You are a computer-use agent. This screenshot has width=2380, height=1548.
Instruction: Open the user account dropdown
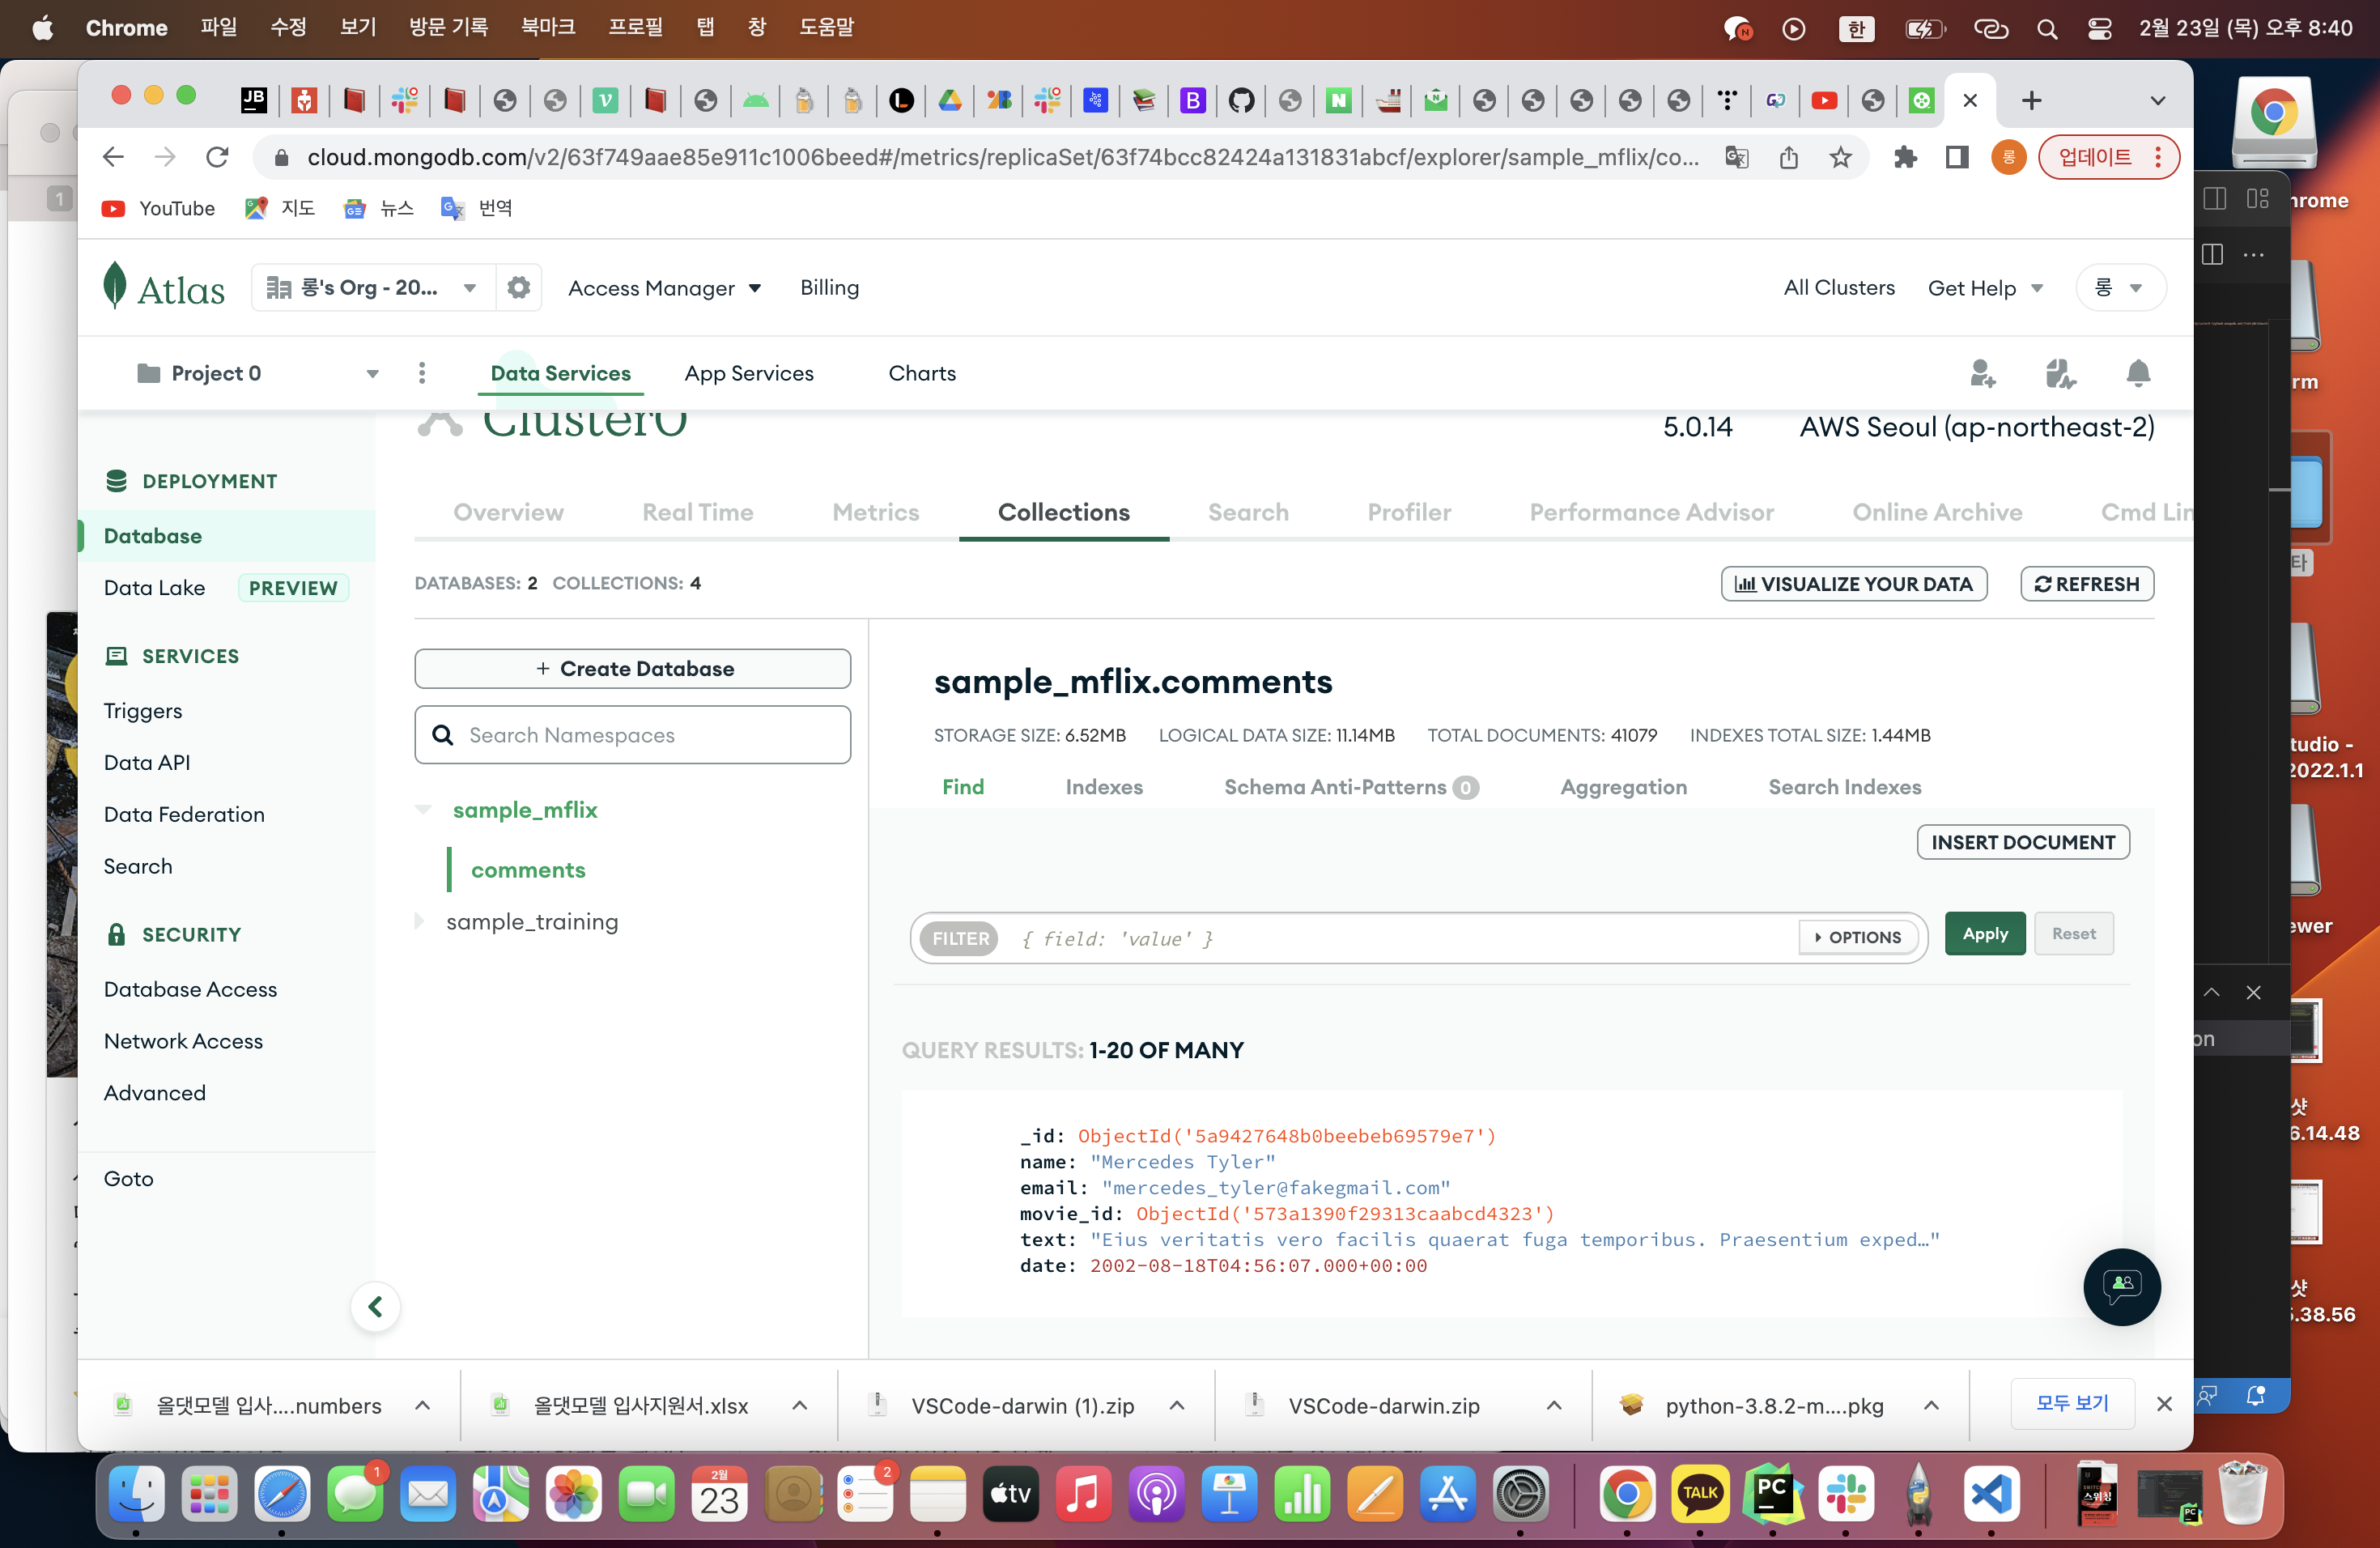point(2120,288)
